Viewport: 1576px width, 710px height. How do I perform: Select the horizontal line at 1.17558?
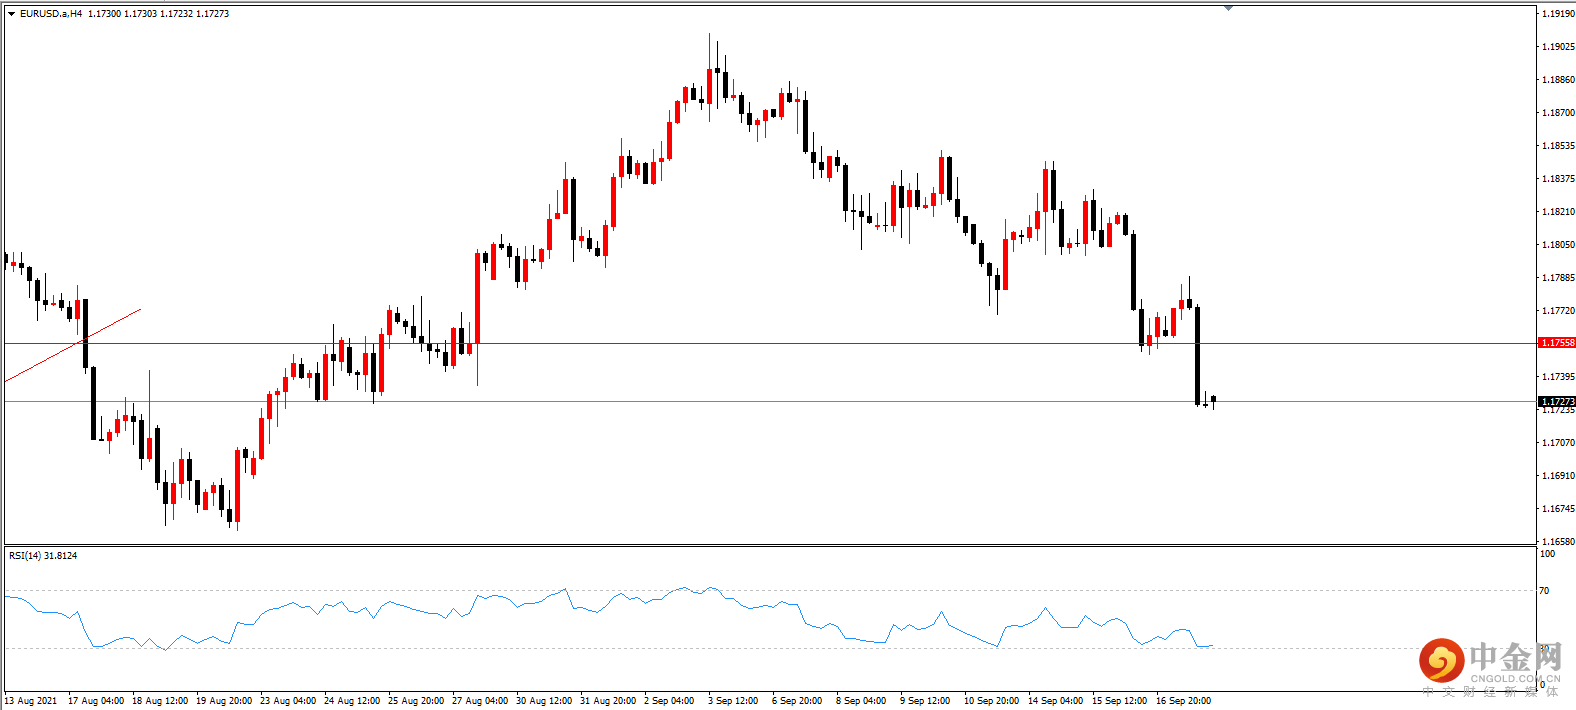click(770, 343)
